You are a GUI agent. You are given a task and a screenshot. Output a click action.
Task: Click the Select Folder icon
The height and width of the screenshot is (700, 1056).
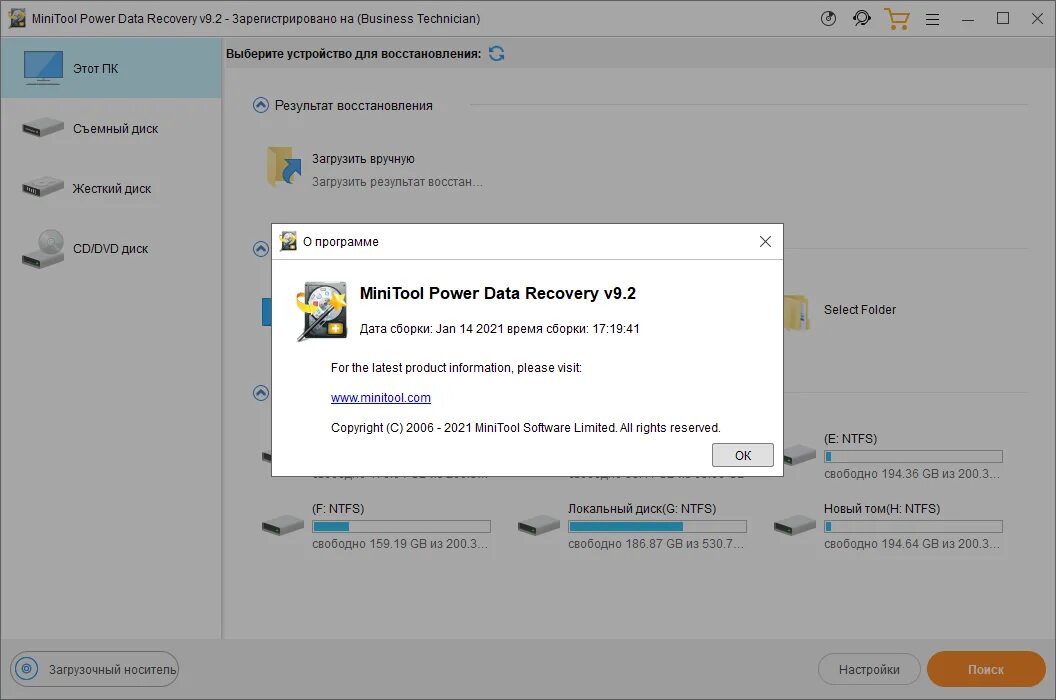coord(797,312)
